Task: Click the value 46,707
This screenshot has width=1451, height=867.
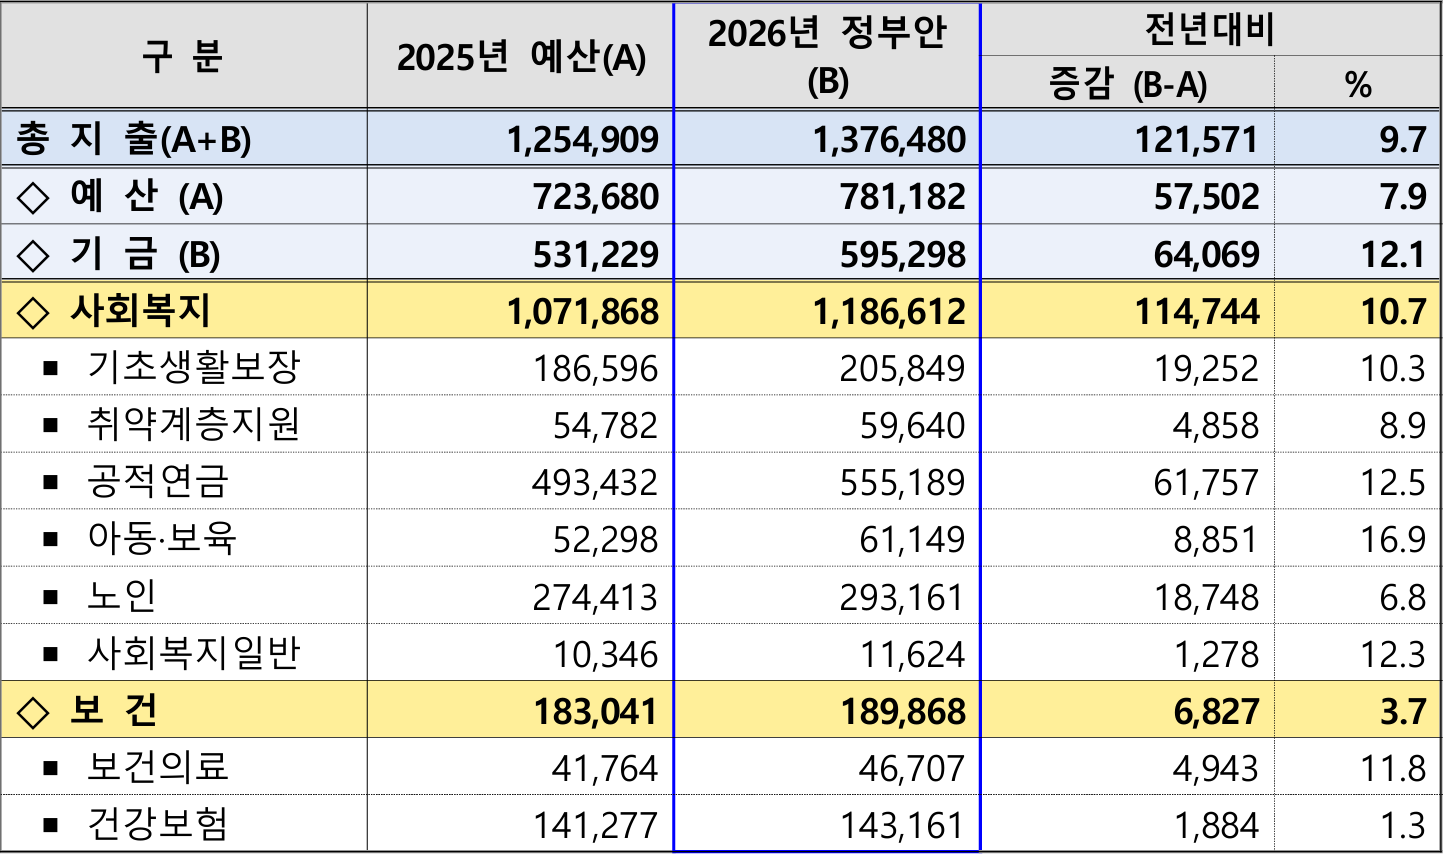Action: 913,769
